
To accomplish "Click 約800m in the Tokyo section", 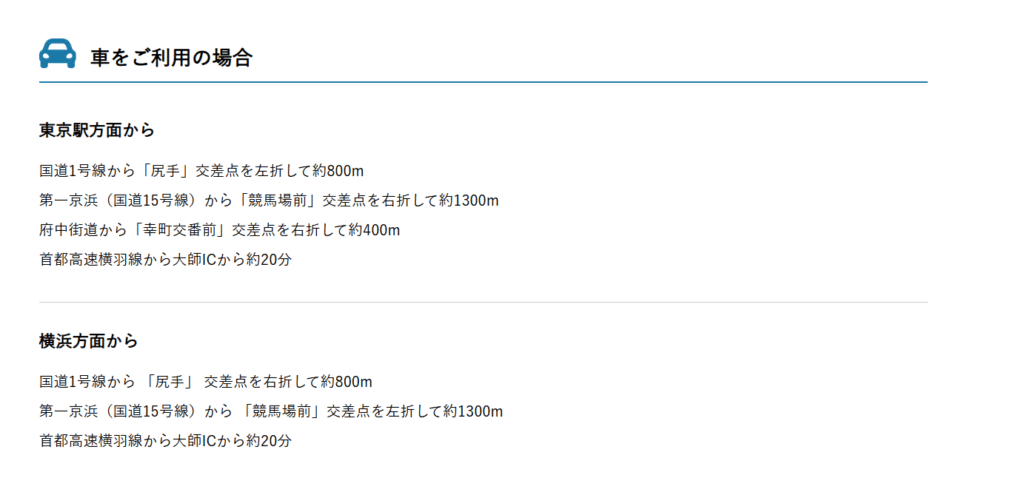I will pyautogui.click(x=338, y=171).
